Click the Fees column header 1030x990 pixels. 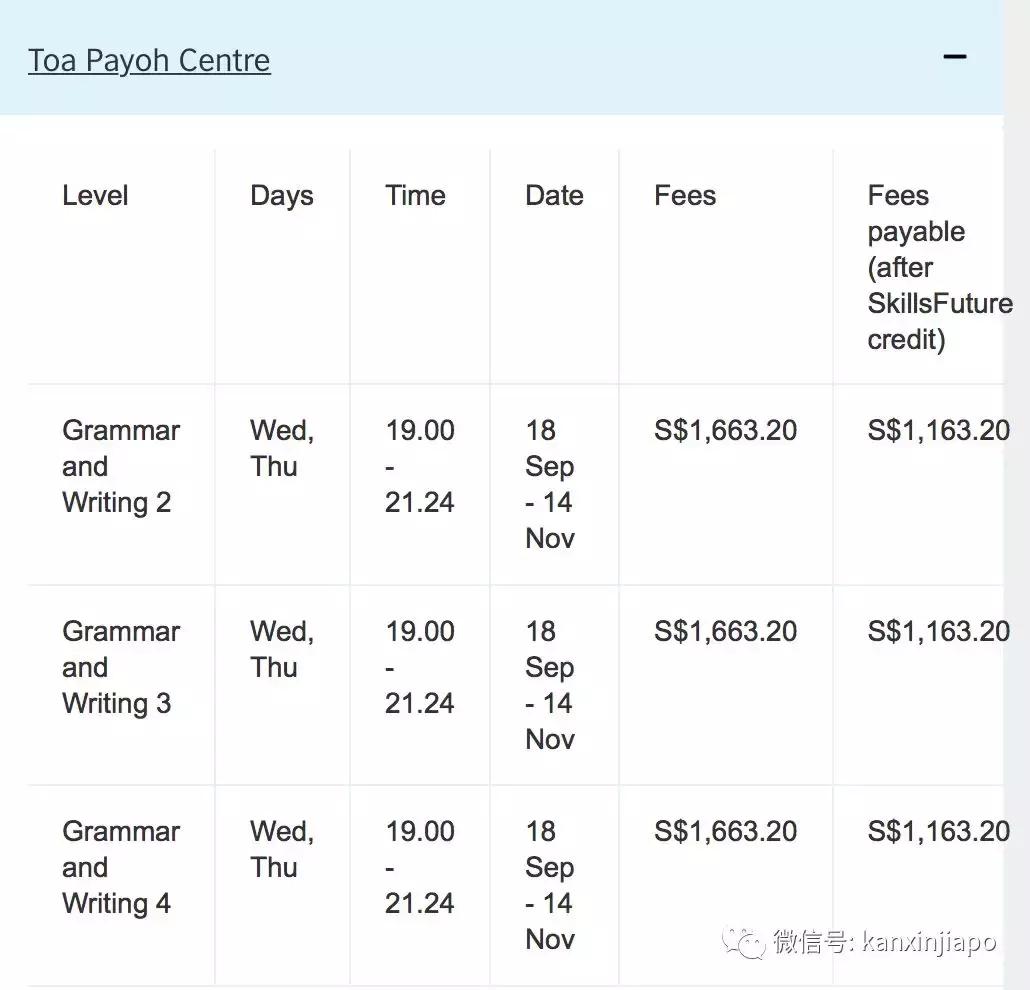(685, 195)
